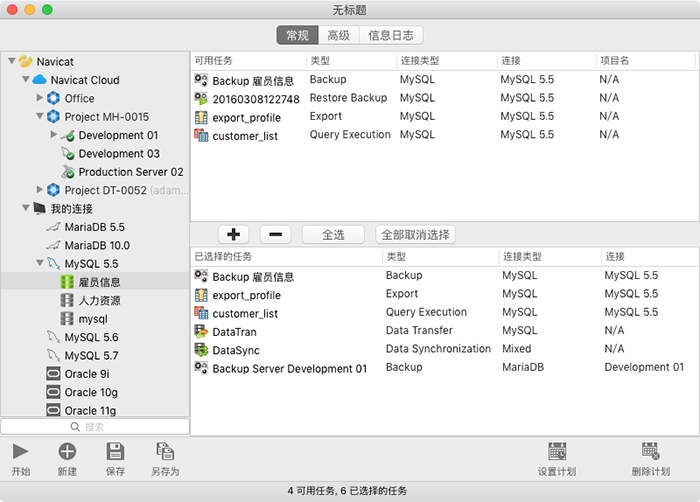The height and width of the screenshot is (502, 700).
Task: Collapse the MySQL 5.5 connection node
Action: 40,263
